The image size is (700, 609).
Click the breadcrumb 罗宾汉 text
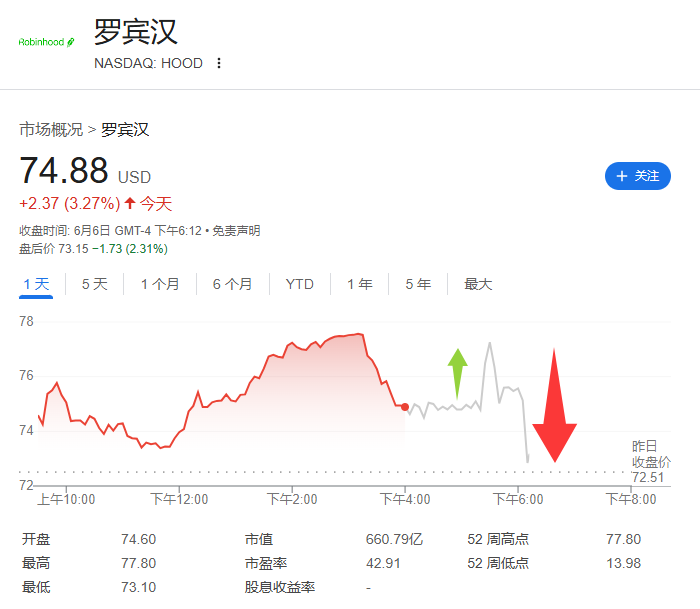(x=125, y=129)
